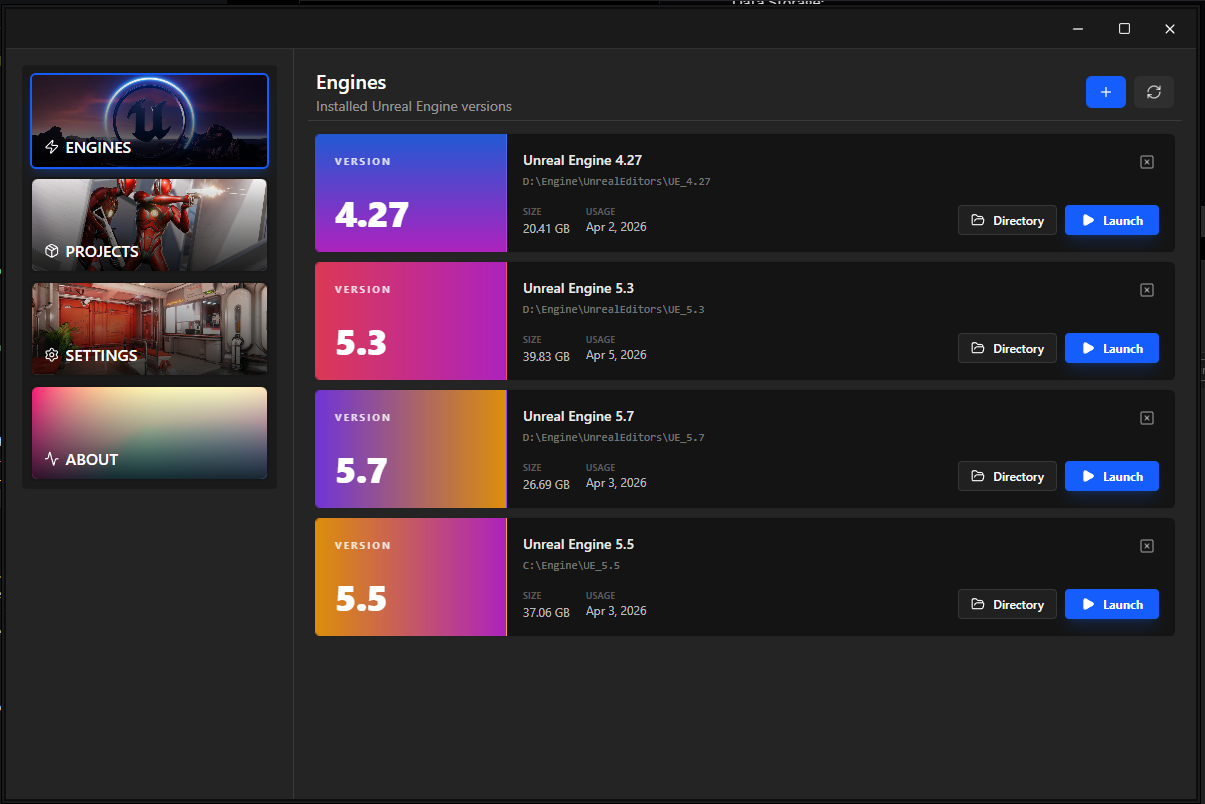Click the lightning icon beside ENGINES
Screen dimensions: 1205x804
53,147
